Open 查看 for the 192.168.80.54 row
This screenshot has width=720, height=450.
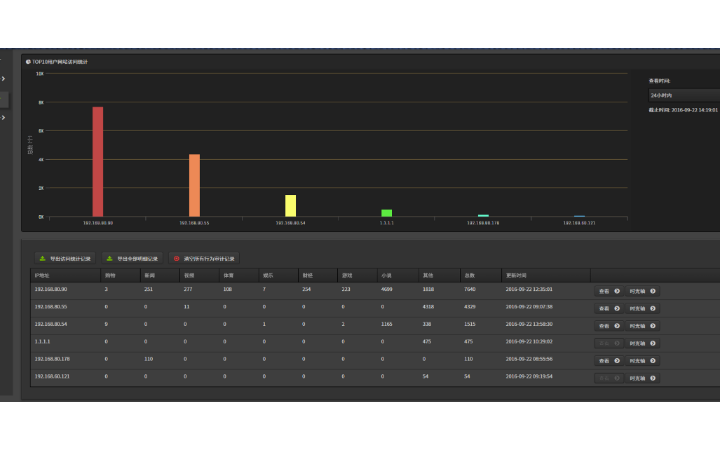(609, 326)
